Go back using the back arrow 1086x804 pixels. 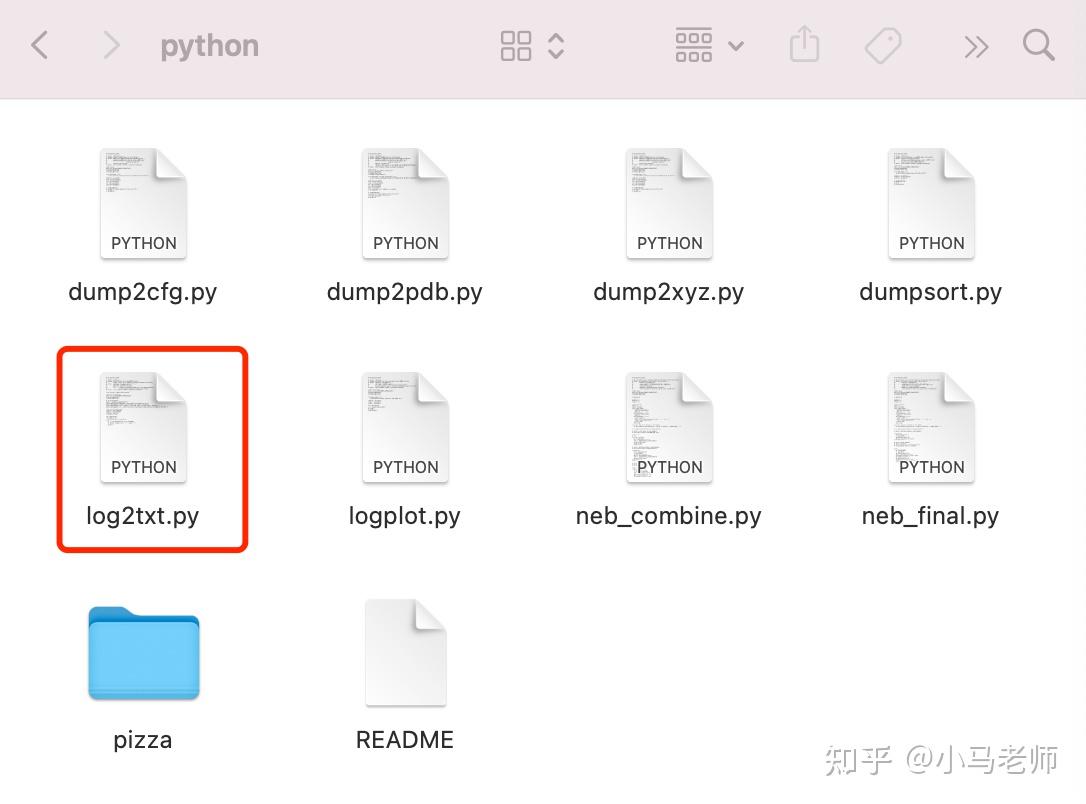pos(39,45)
